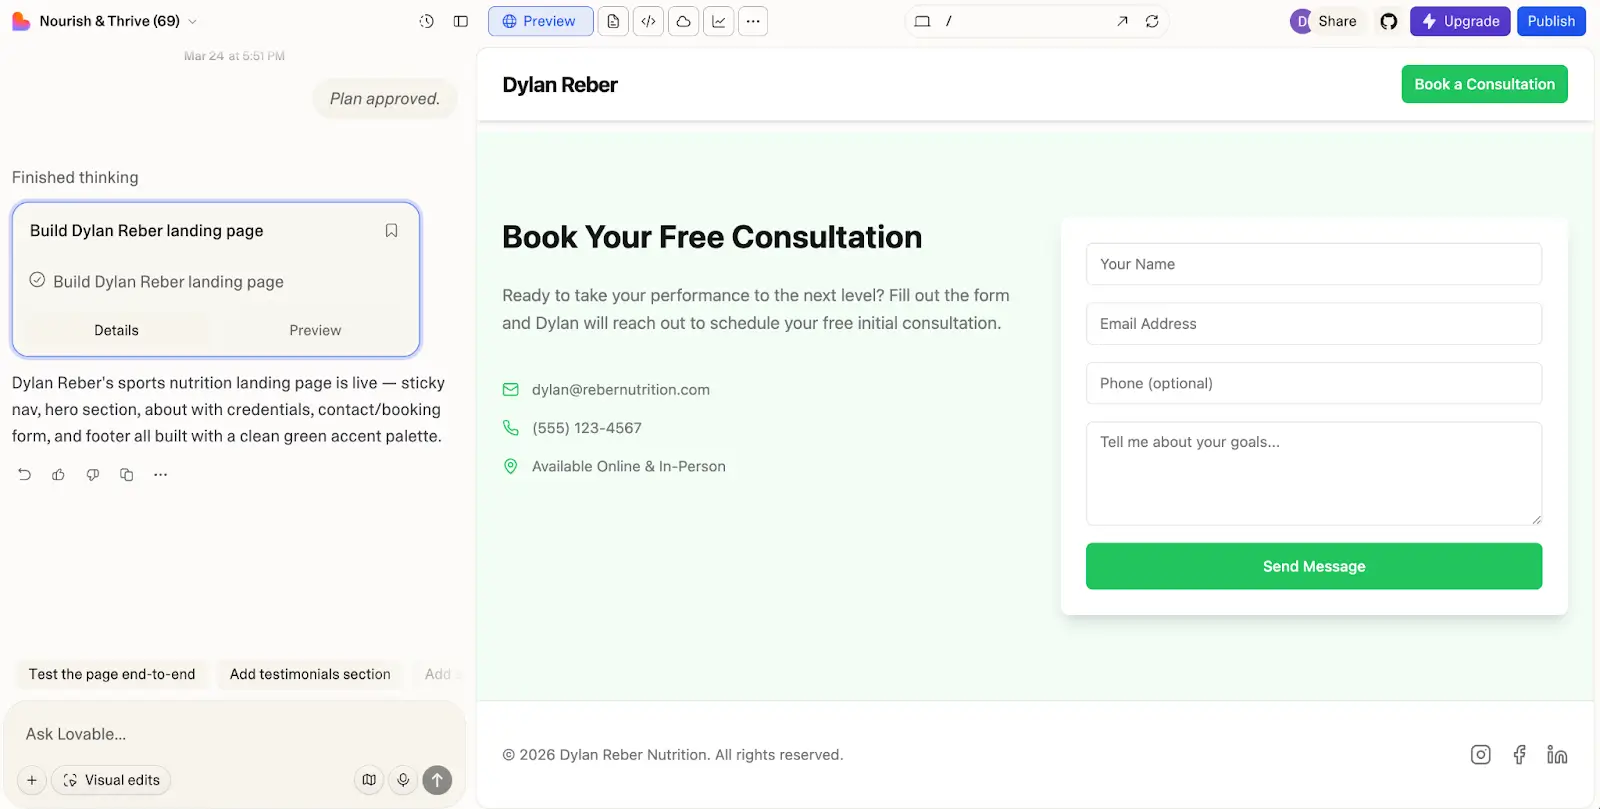Click the undo revert icon below message
Viewport: 1600px width, 809px height.
25,475
